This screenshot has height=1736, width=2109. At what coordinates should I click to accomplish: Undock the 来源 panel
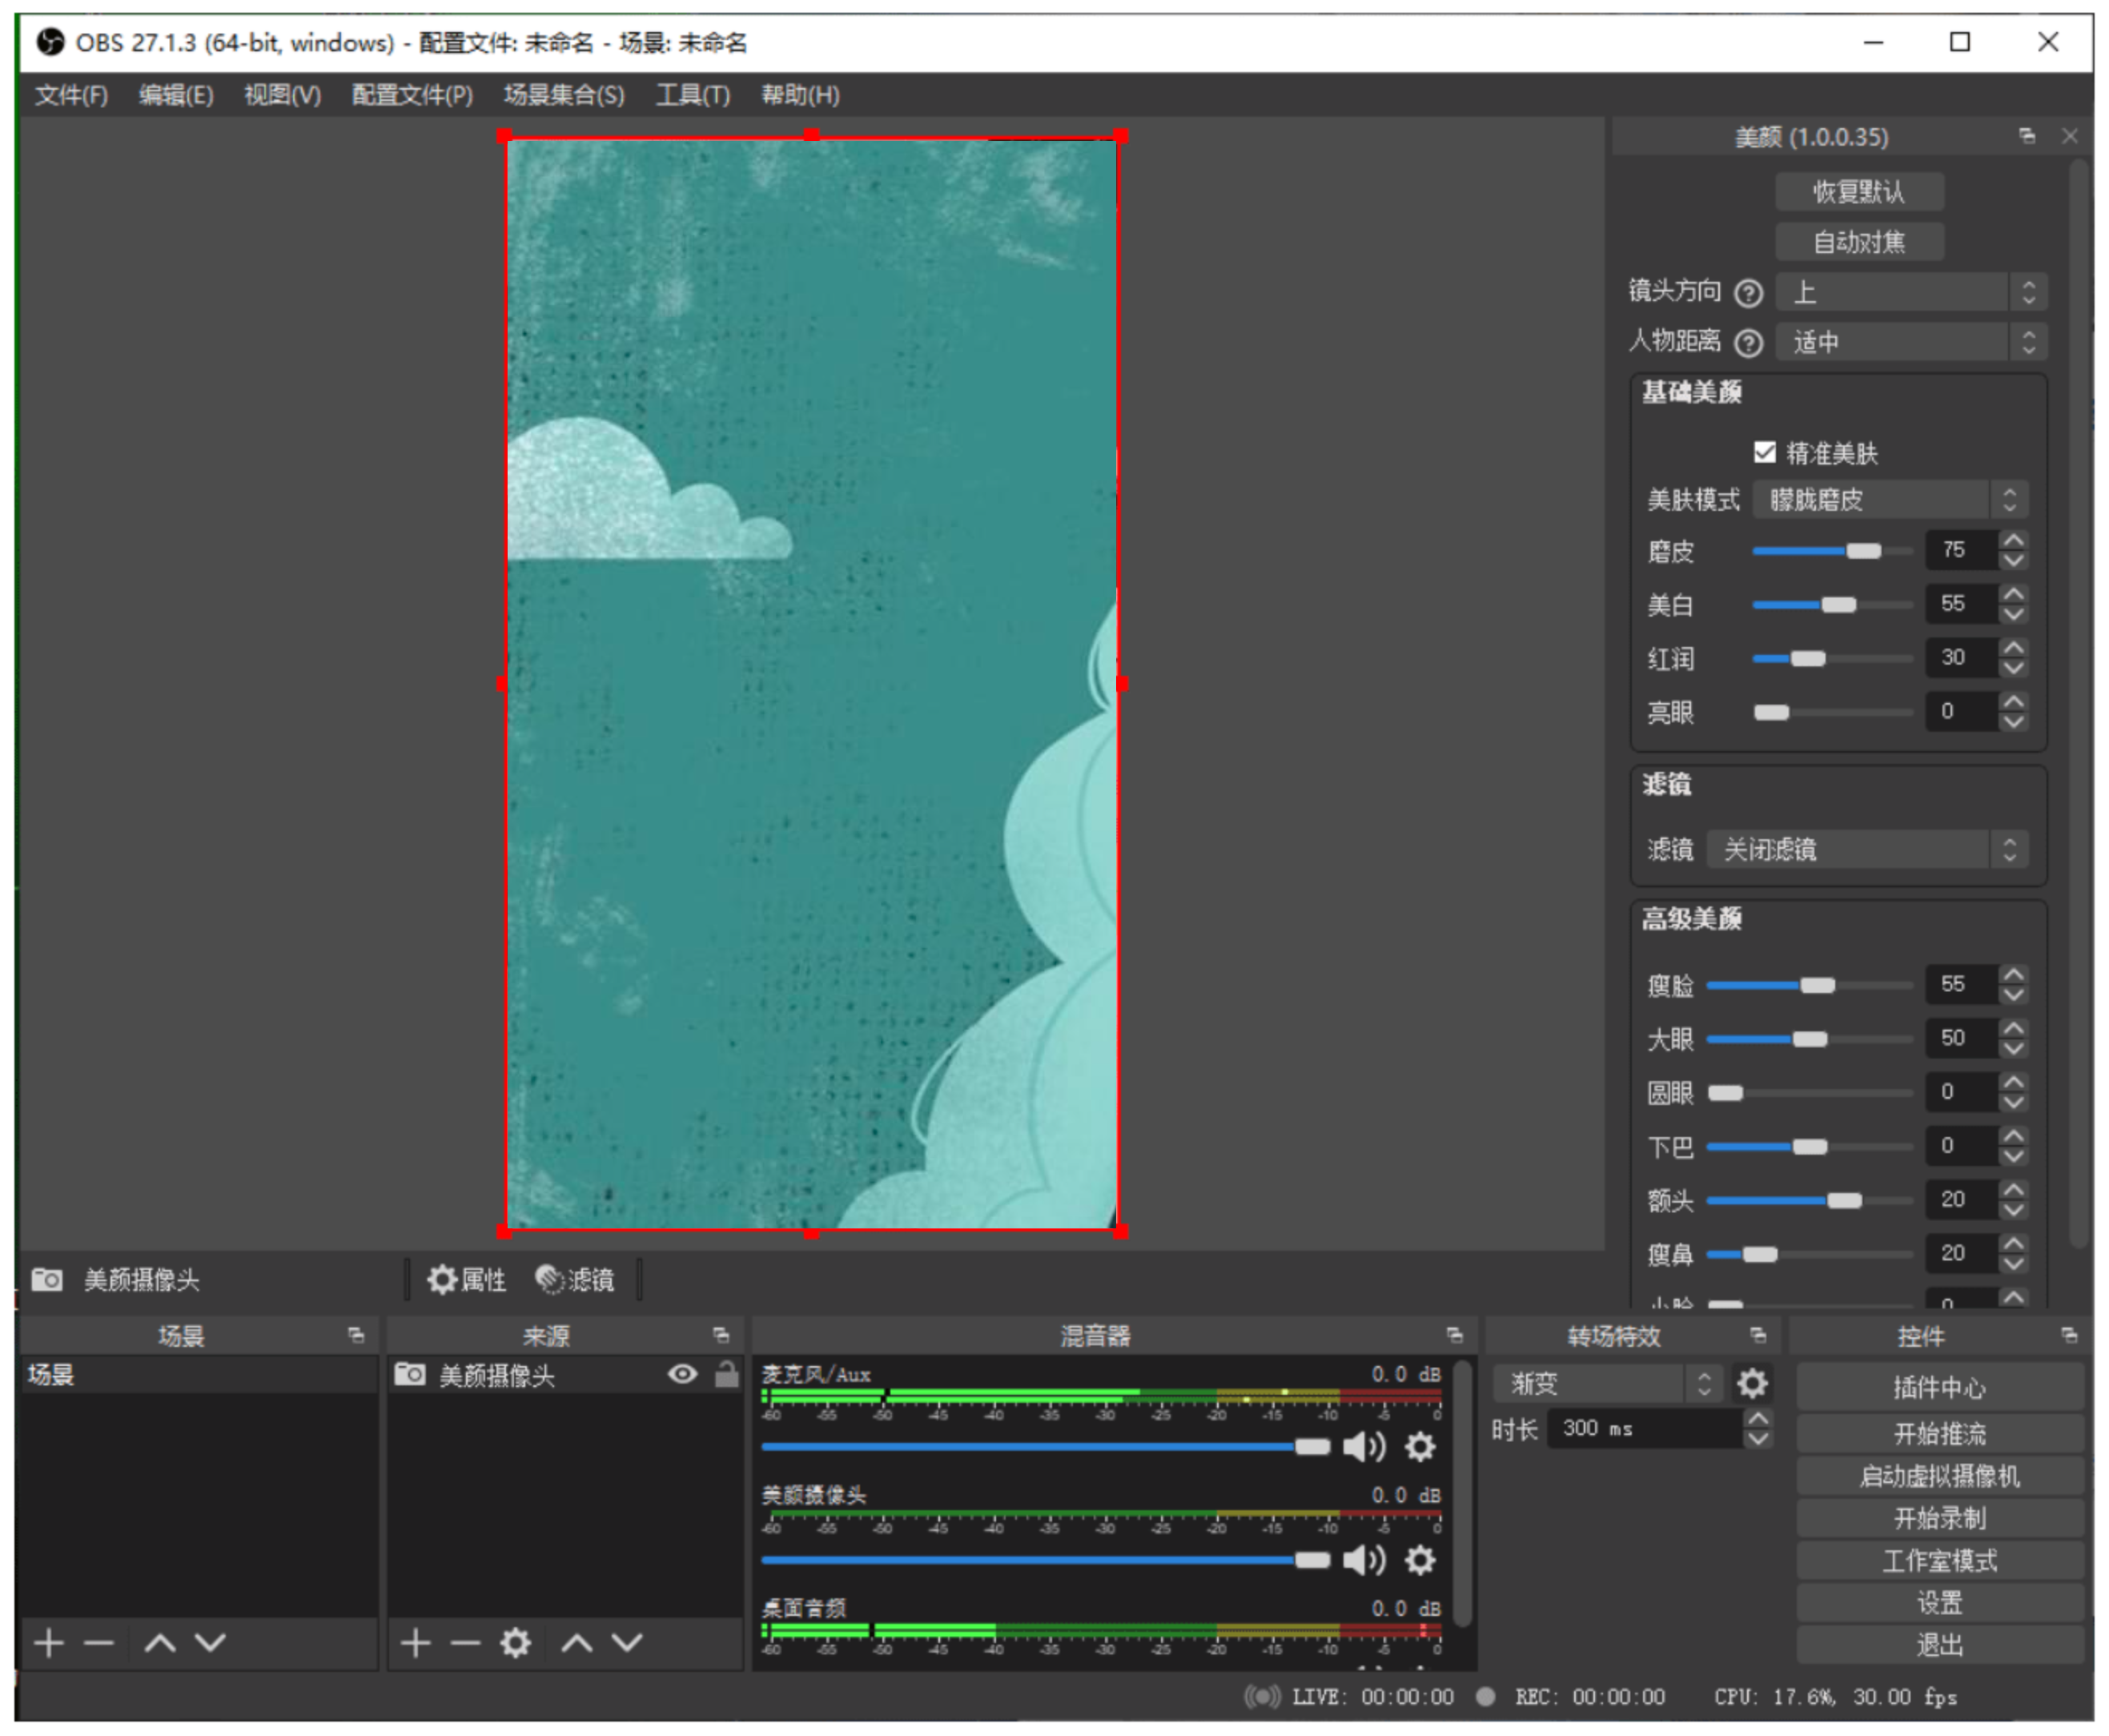tap(721, 1336)
